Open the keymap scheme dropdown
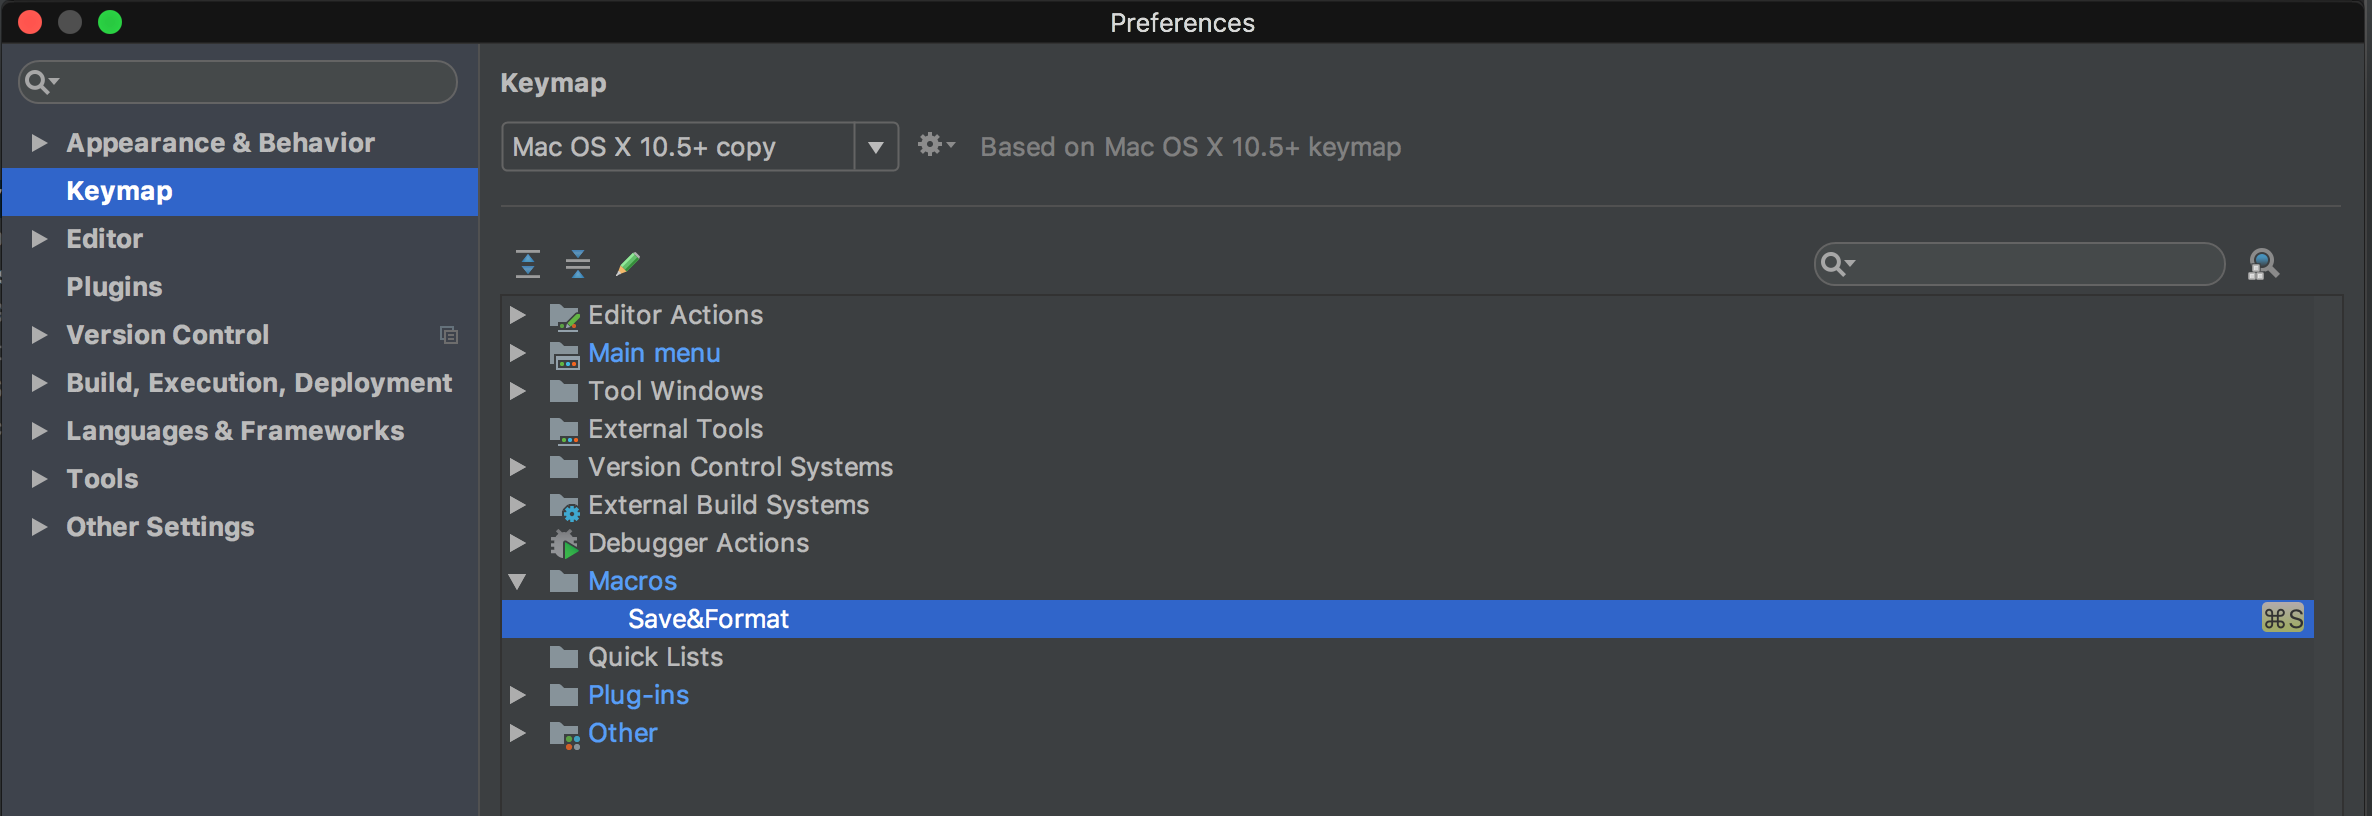This screenshot has width=2372, height=816. (x=876, y=147)
